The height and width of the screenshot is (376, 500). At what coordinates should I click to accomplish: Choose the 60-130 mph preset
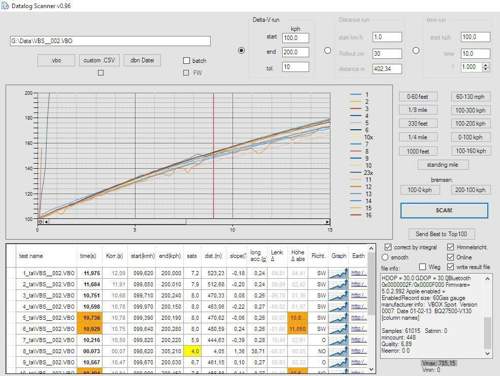[x=470, y=97]
